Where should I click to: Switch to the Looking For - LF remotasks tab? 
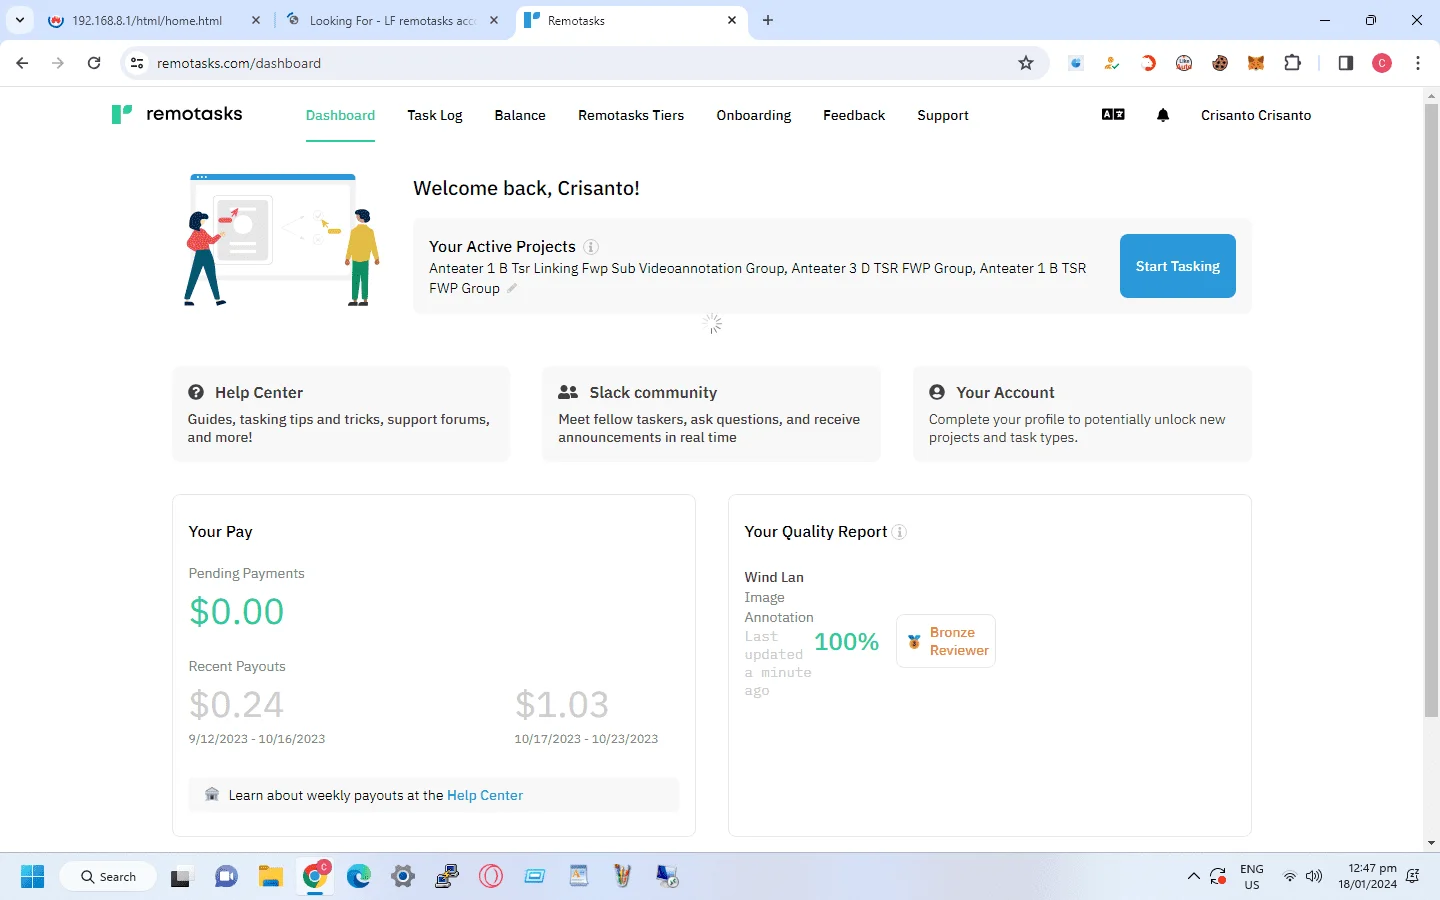tap(392, 20)
